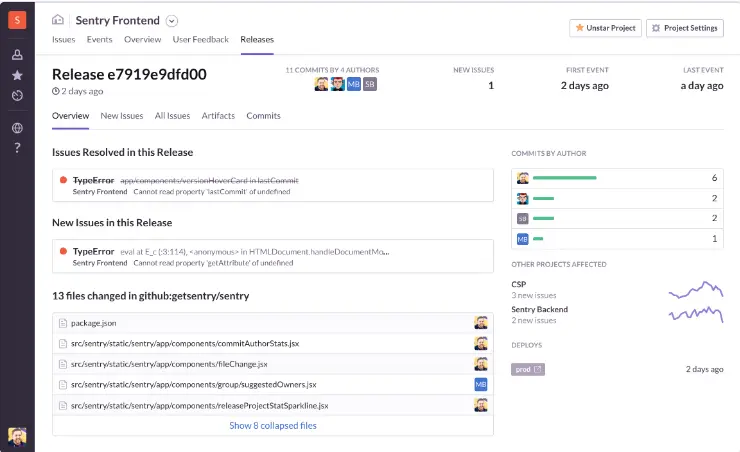The height and width of the screenshot is (452, 740).
Task: Click the commitAuthorStats.jsx file row
Action: point(273,343)
